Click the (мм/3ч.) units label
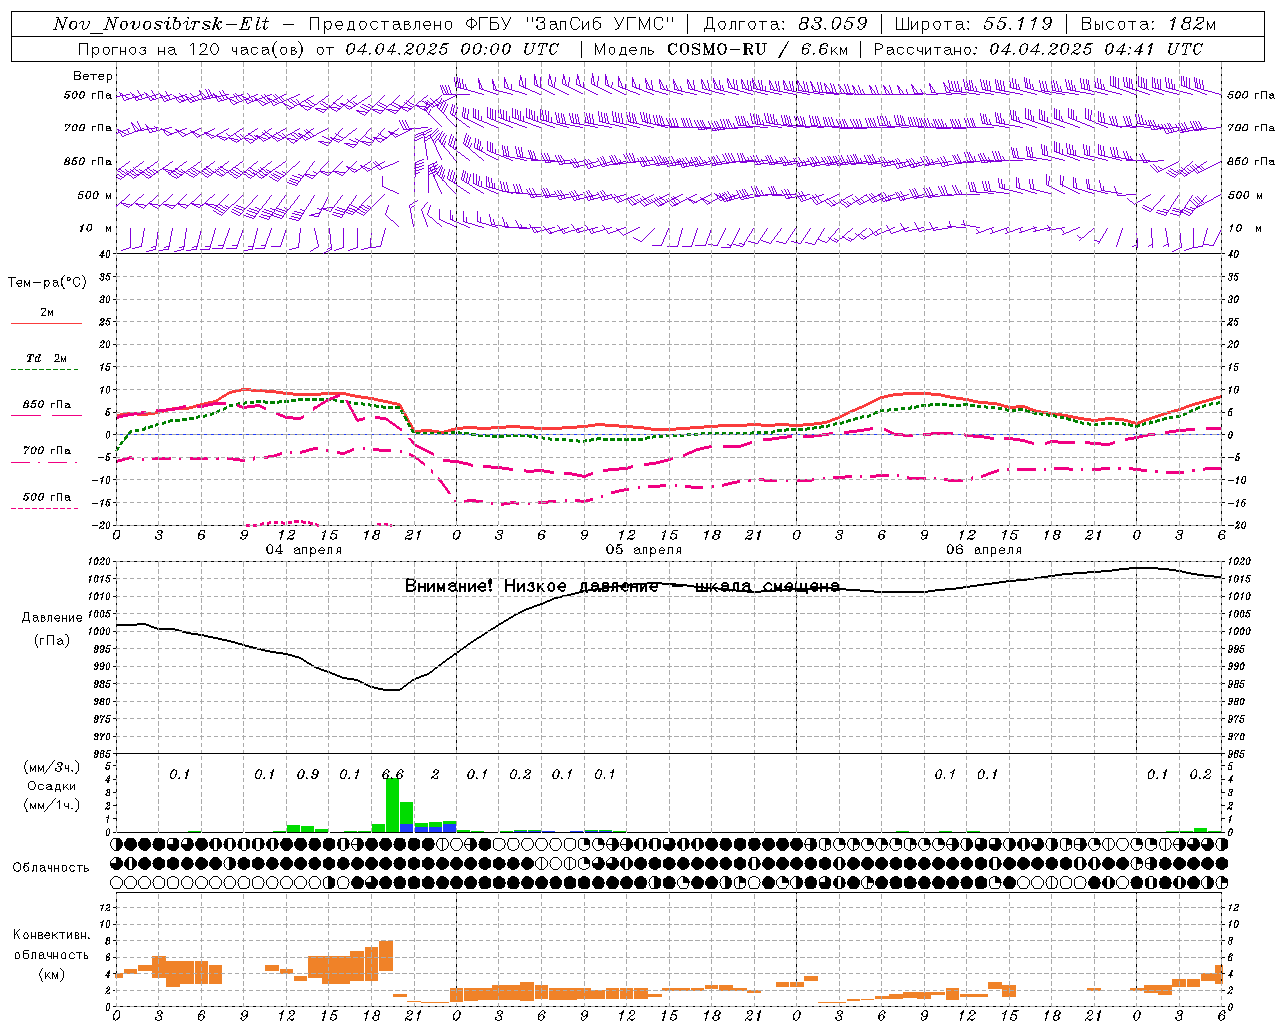This screenshot has height=1024, width=1280. coord(51,767)
